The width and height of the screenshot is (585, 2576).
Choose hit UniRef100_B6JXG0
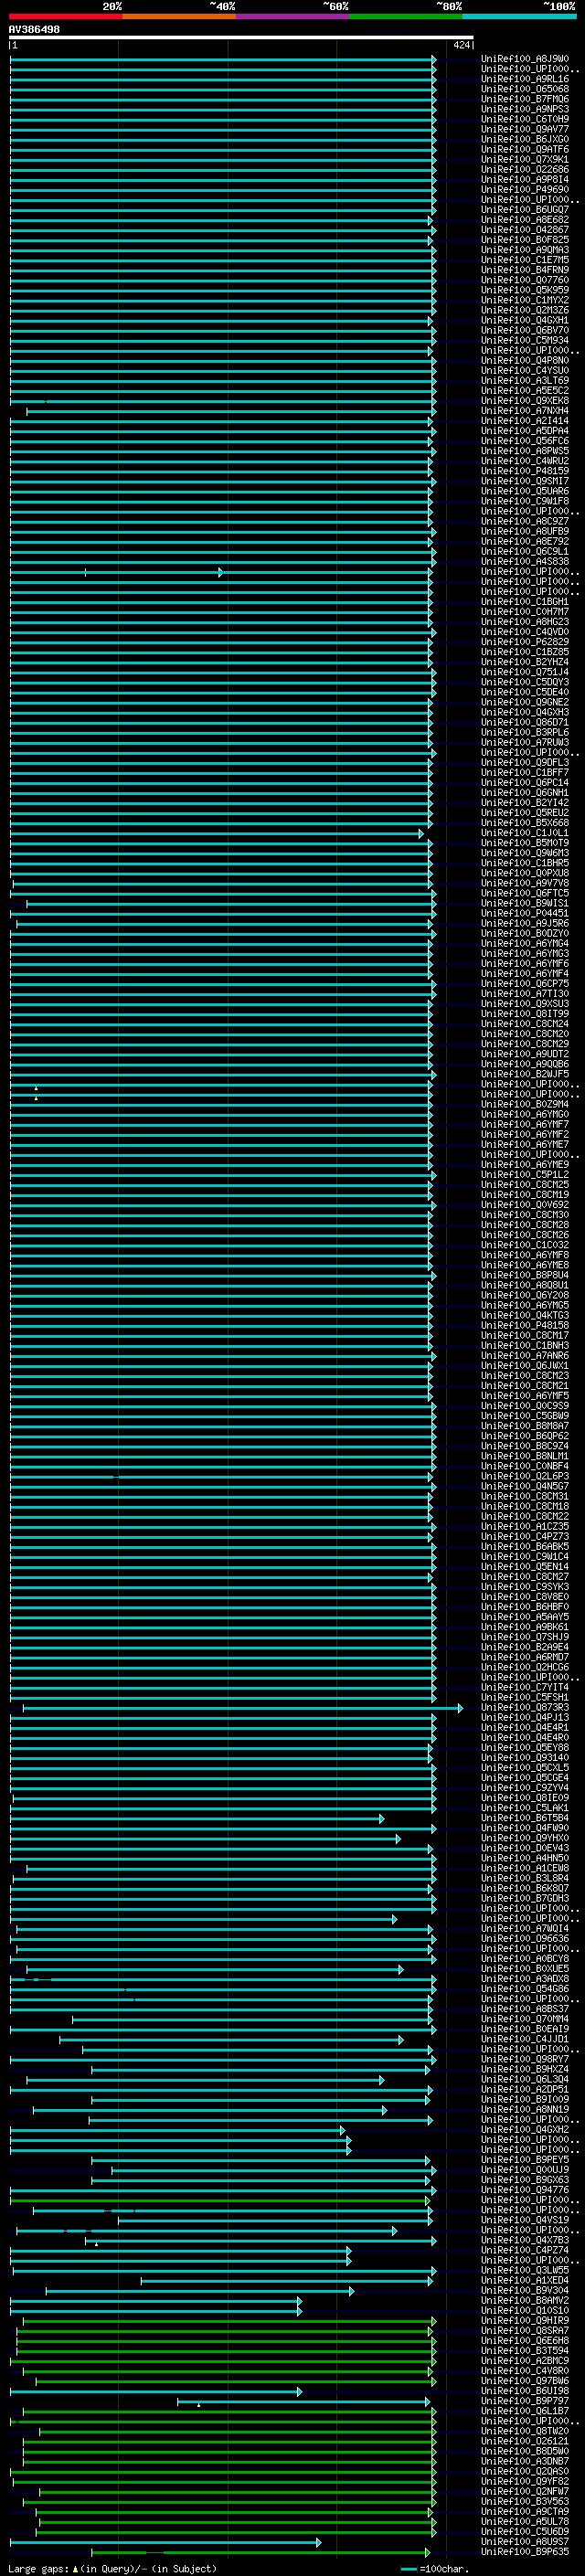click(525, 139)
